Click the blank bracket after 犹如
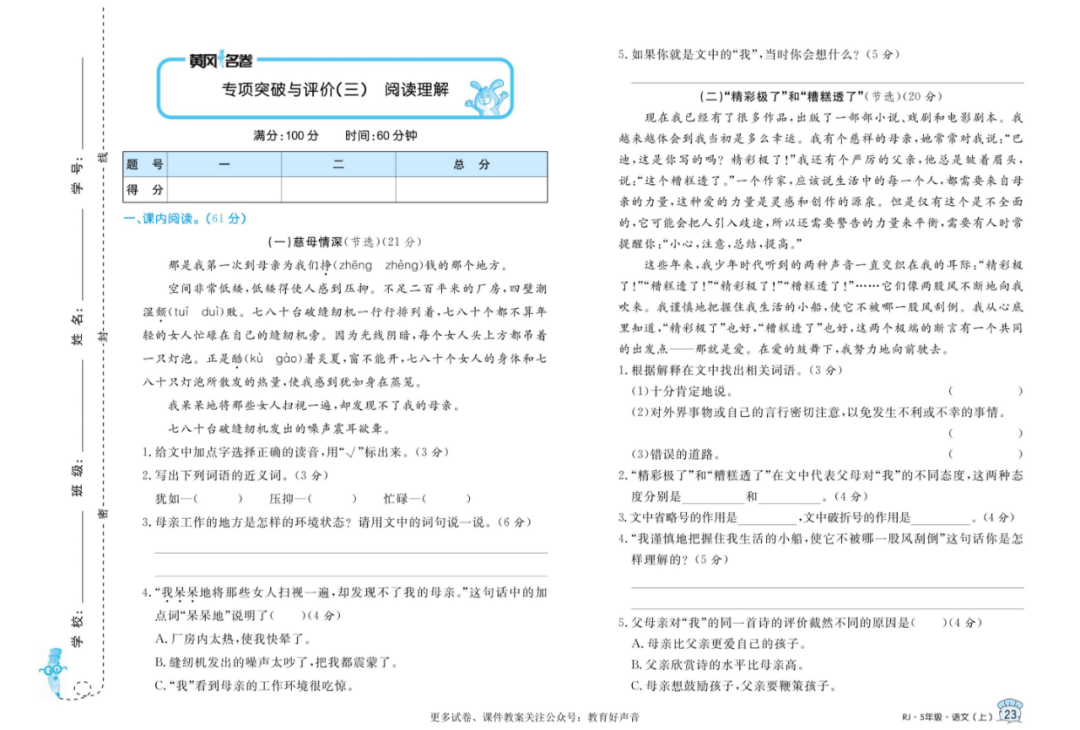 point(218,499)
